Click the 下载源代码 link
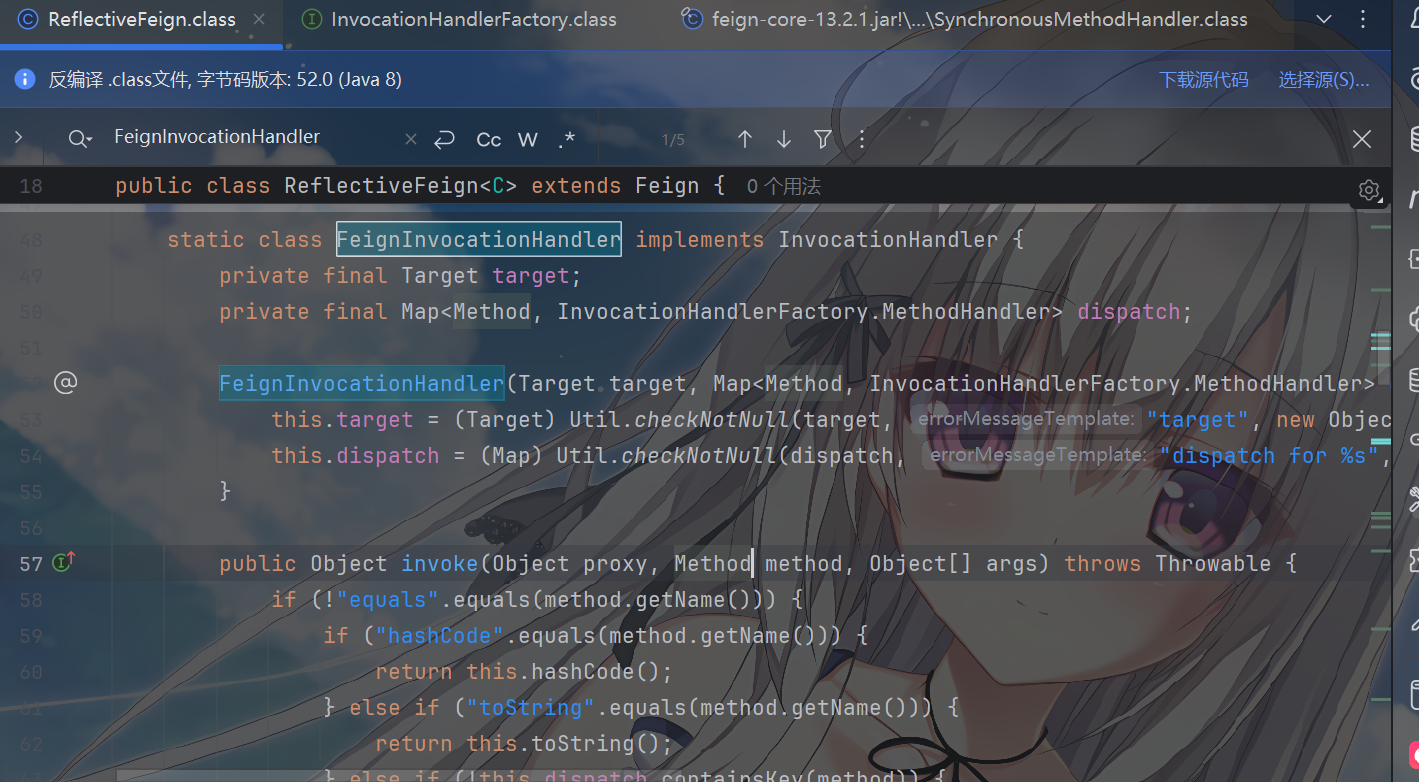The width and height of the screenshot is (1419, 782). coord(1204,80)
